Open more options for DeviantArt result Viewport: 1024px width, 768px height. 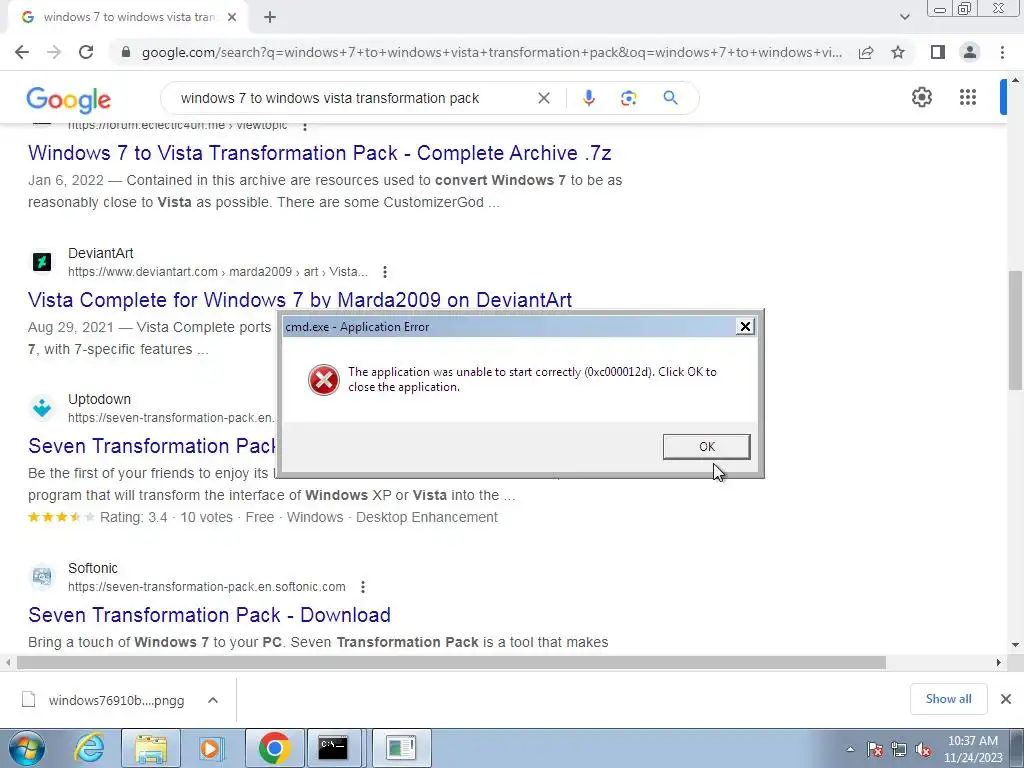pyautogui.click(x=385, y=272)
